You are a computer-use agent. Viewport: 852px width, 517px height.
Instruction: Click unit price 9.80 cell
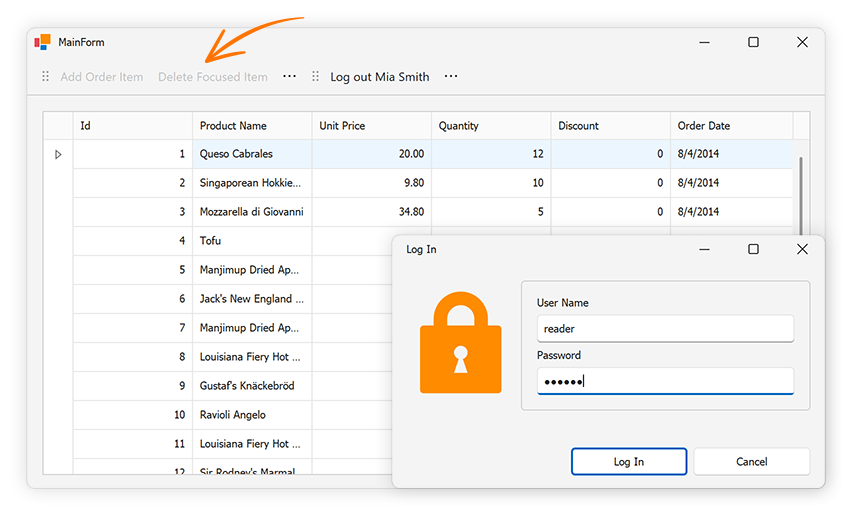point(372,183)
